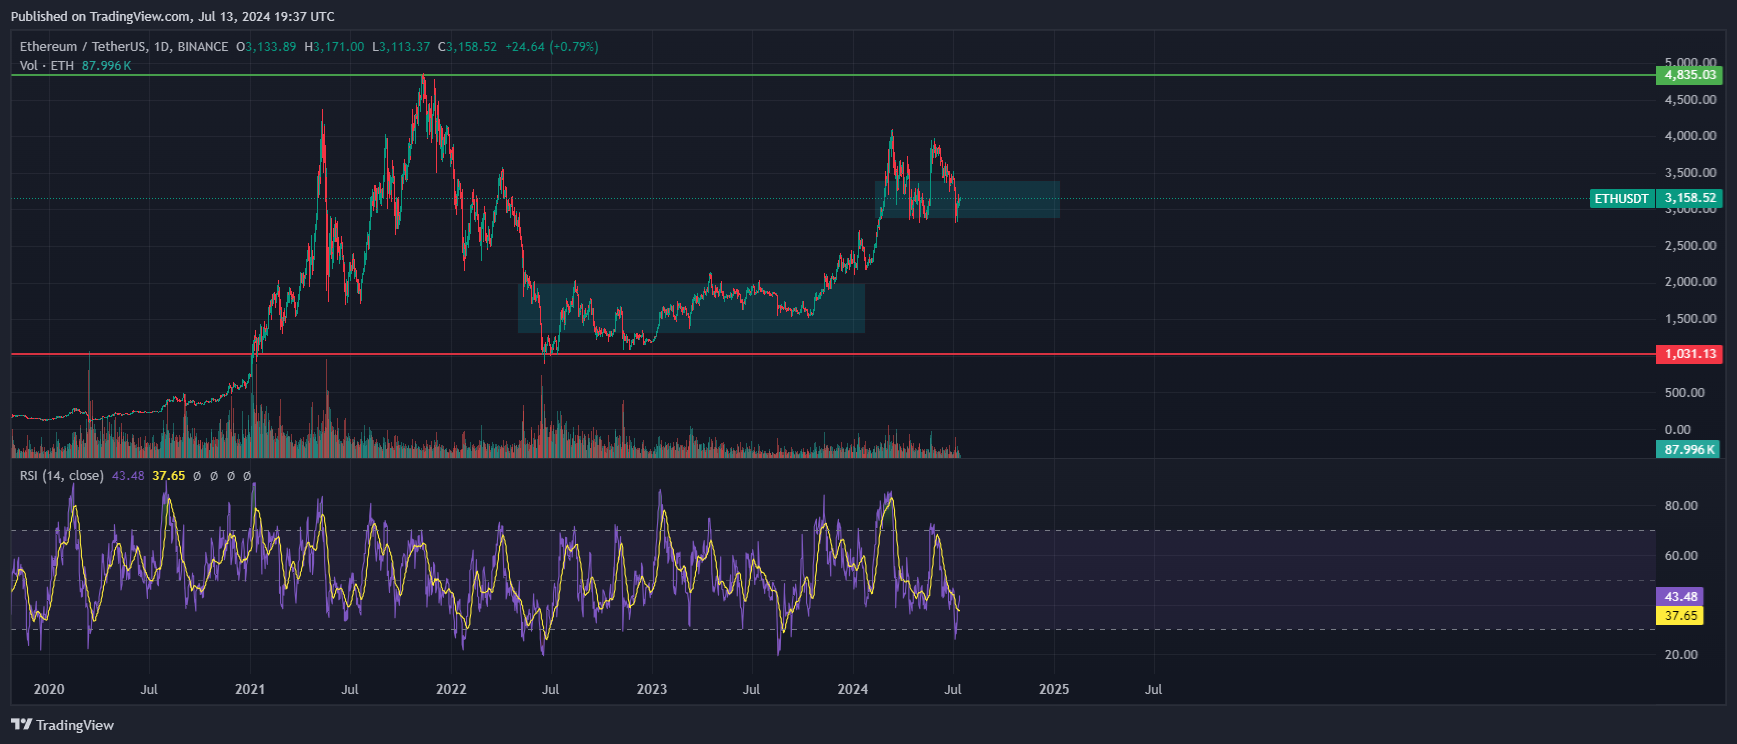Click the +24.64 (+0.79%) change value
The image size is (1737, 744).
[552, 47]
